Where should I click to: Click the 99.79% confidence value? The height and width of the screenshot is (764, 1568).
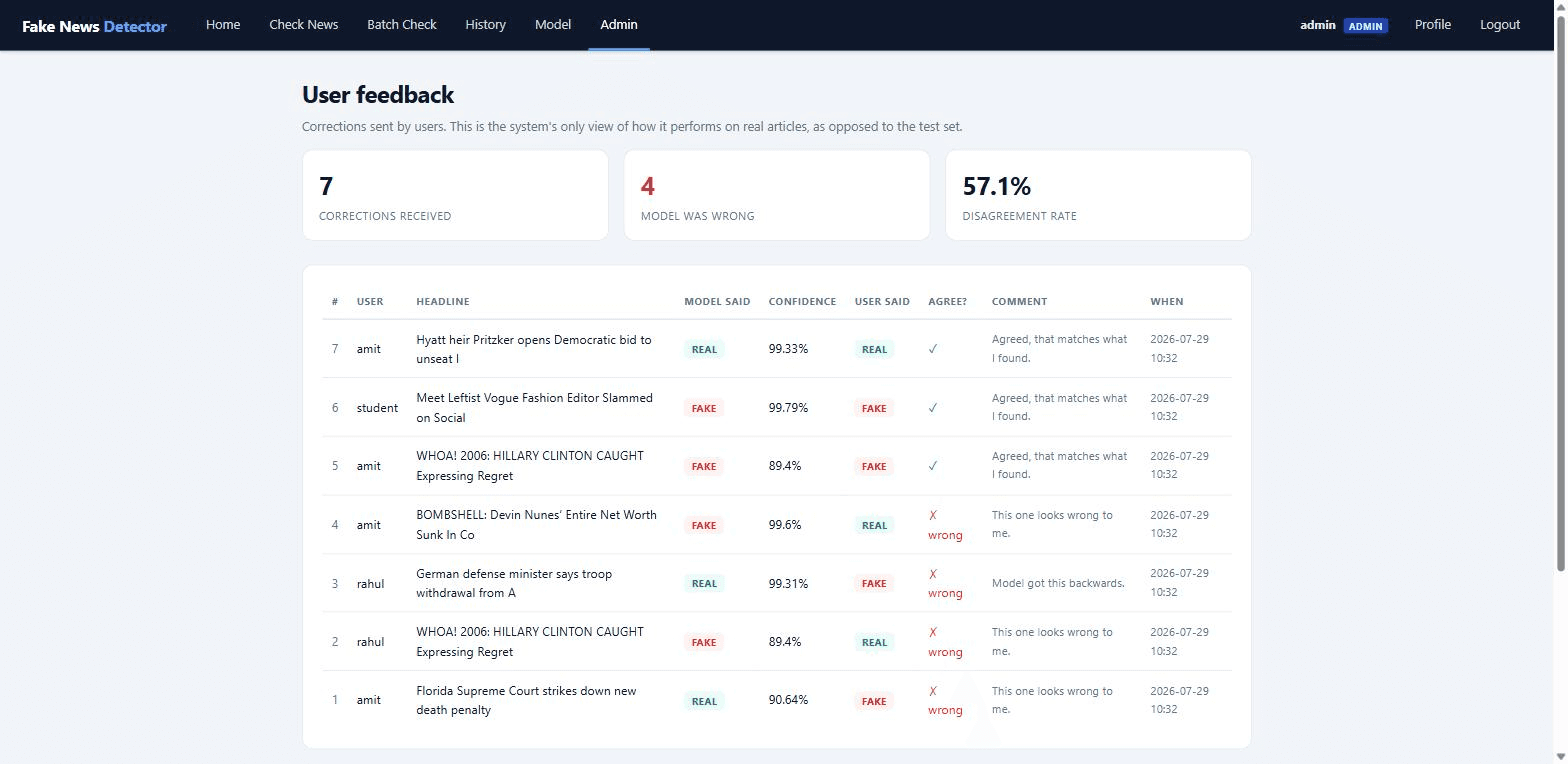[788, 408]
